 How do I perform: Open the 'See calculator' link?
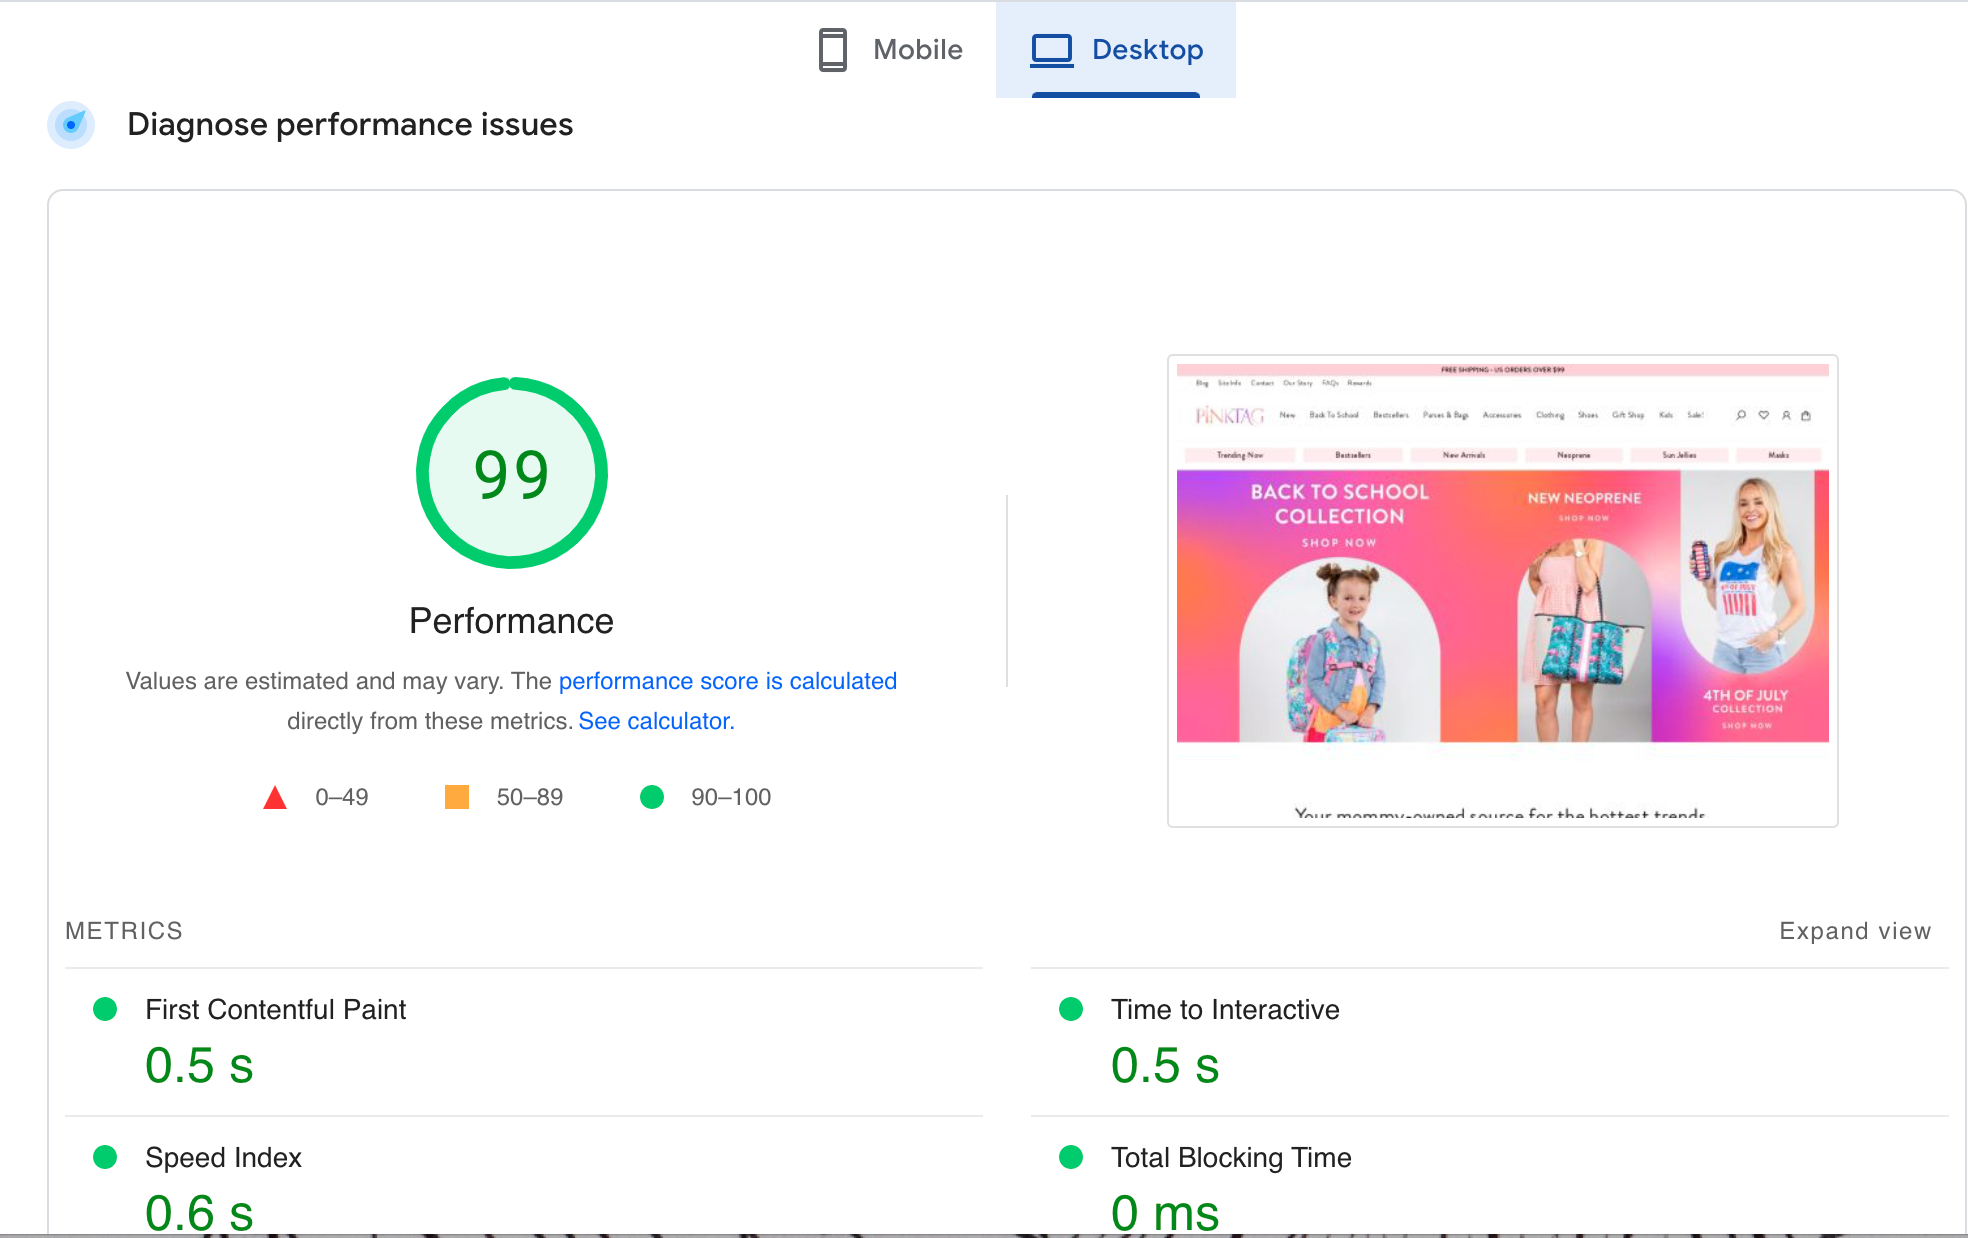point(655,721)
